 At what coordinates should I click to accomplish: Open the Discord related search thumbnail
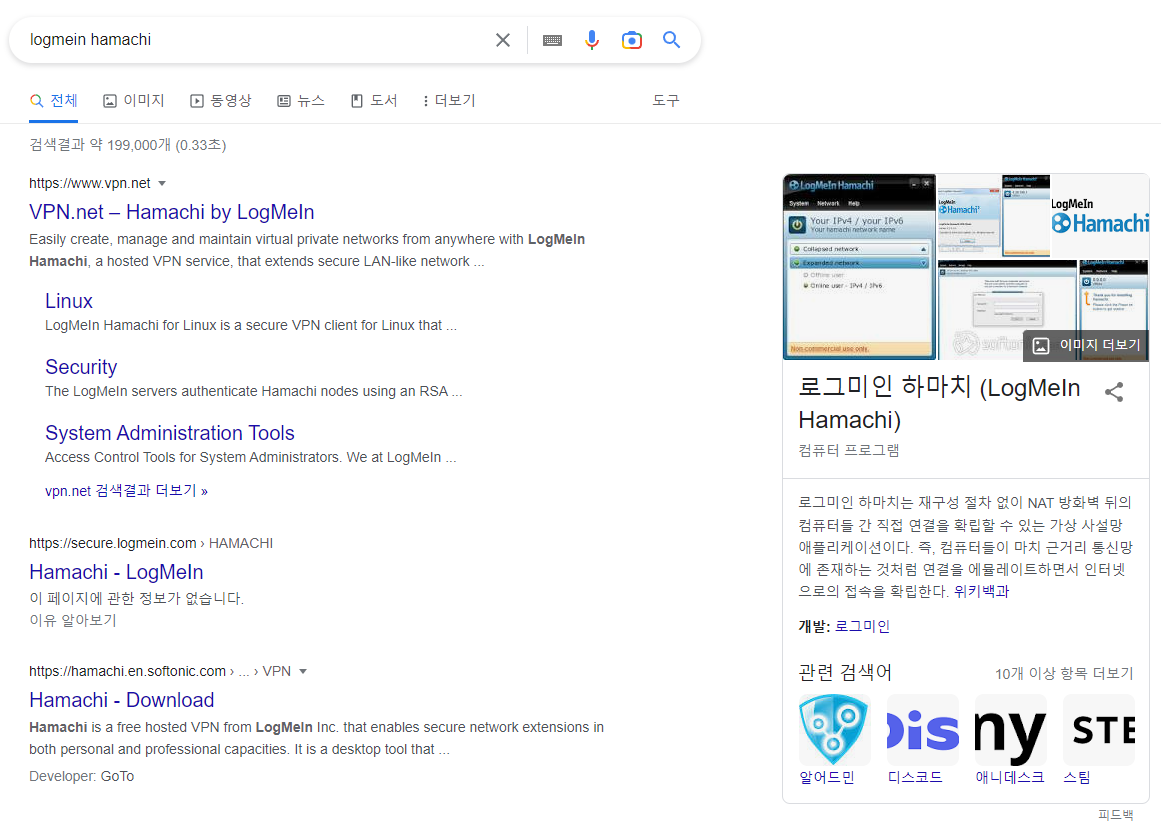click(x=923, y=729)
